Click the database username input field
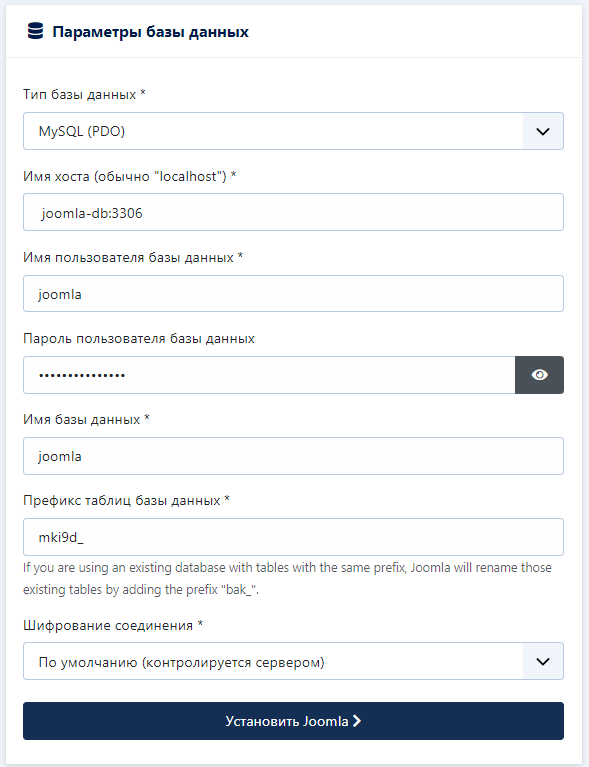Image resolution: width=589 pixels, height=767 pixels. point(293,293)
